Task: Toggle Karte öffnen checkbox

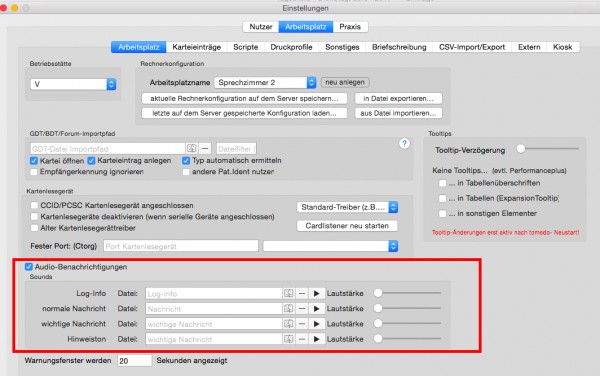Action: (x=34, y=161)
